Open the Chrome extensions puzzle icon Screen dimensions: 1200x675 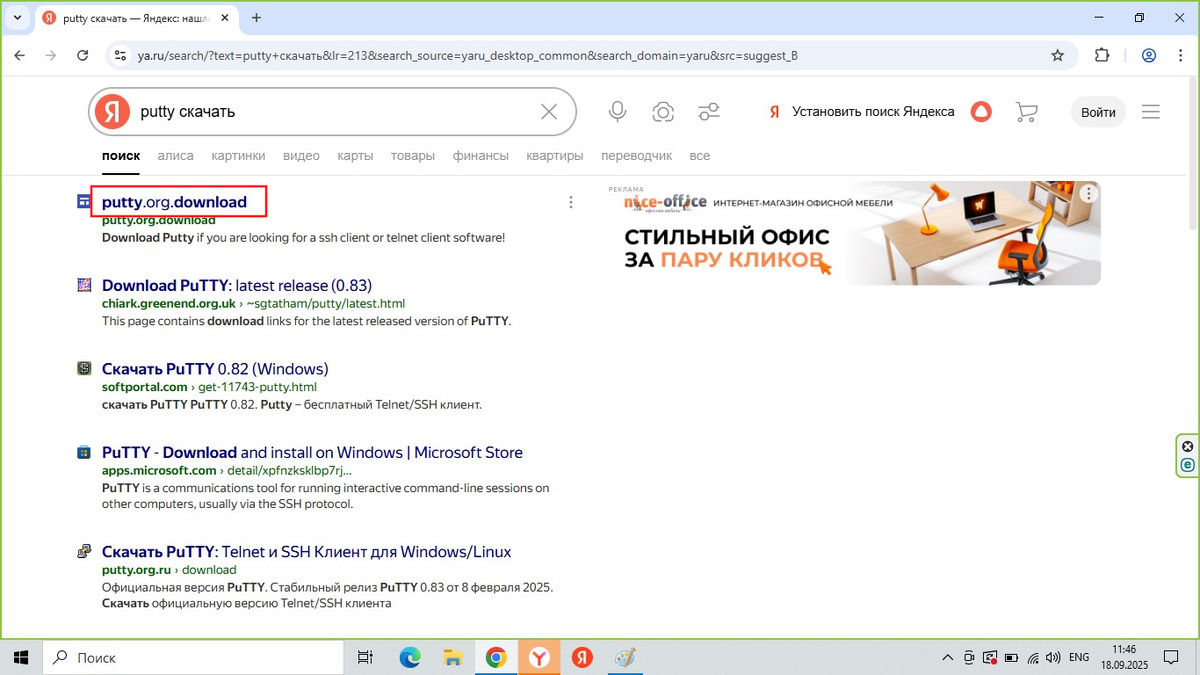[x=1103, y=55]
